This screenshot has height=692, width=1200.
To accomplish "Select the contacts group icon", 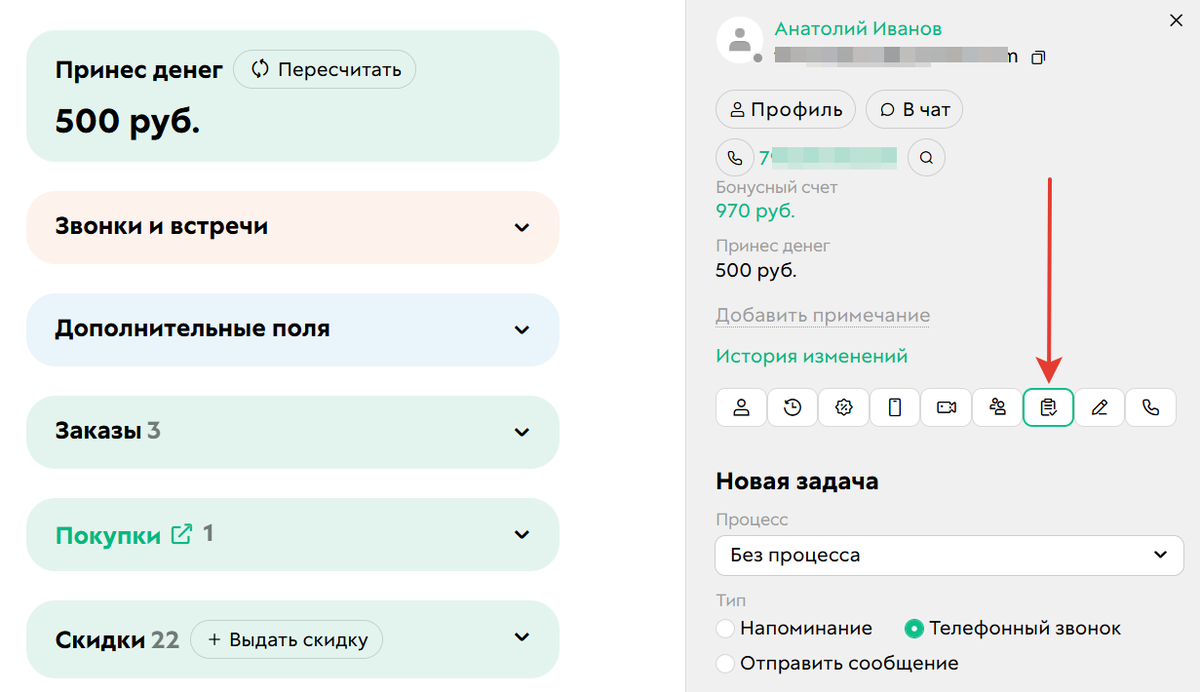I will 997,407.
